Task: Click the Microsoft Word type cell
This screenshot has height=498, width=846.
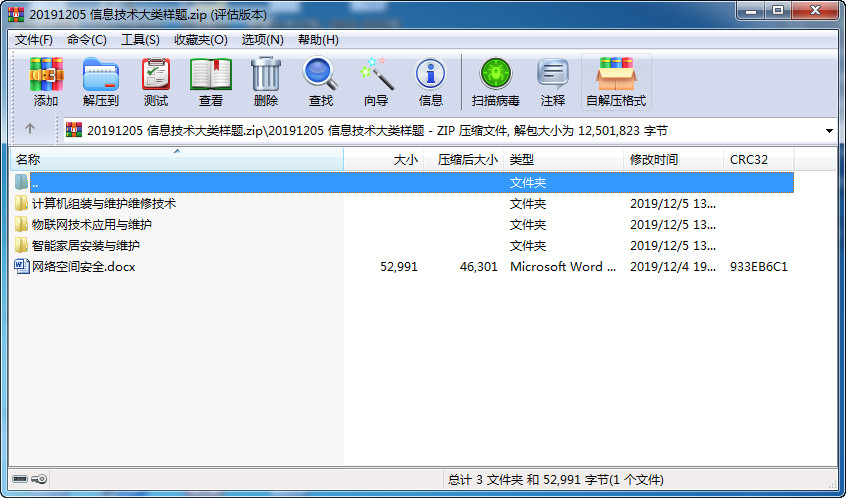Action: [x=563, y=267]
